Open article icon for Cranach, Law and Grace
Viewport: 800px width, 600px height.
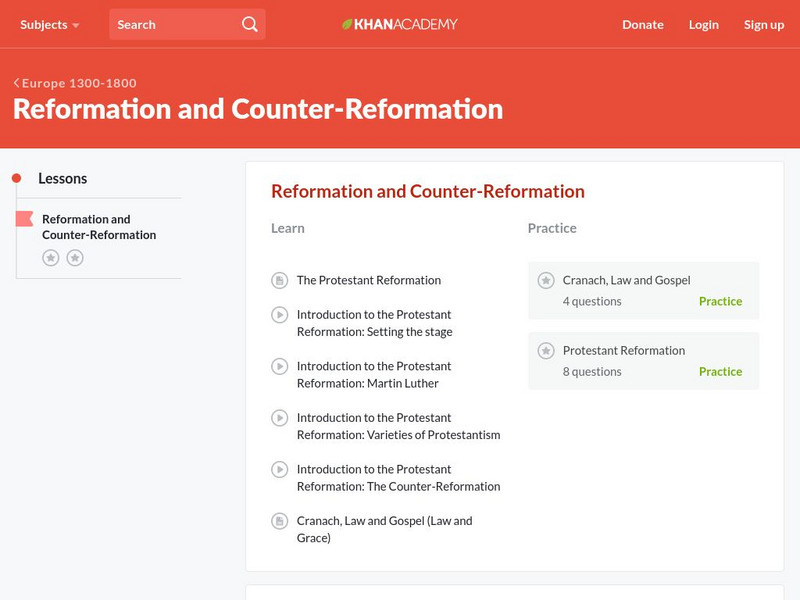tap(278, 521)
